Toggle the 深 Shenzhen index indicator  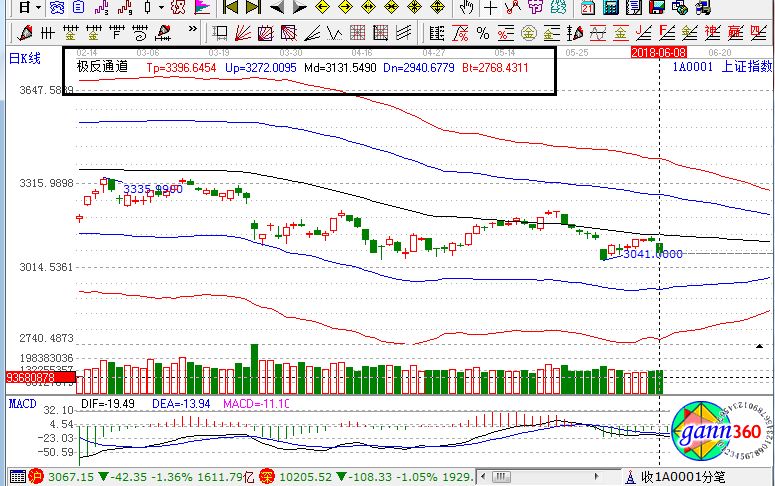268,477
